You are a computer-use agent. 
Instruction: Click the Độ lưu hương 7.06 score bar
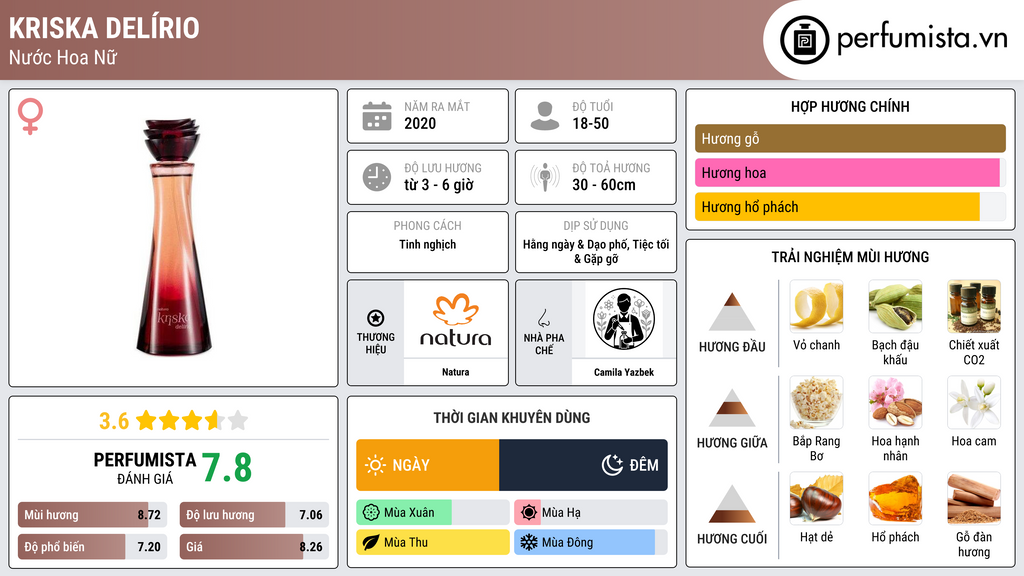click(x=254, y=515)
